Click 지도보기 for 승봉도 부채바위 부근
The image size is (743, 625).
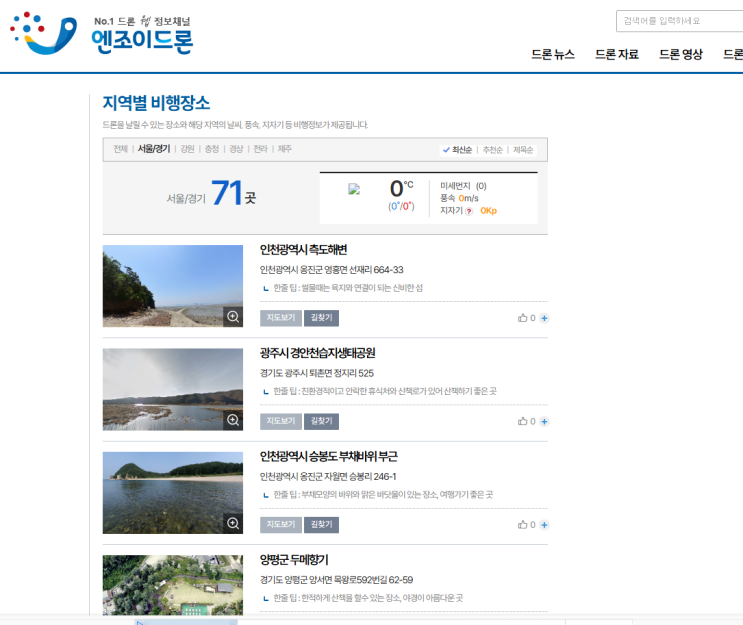(x=281, y=524)
